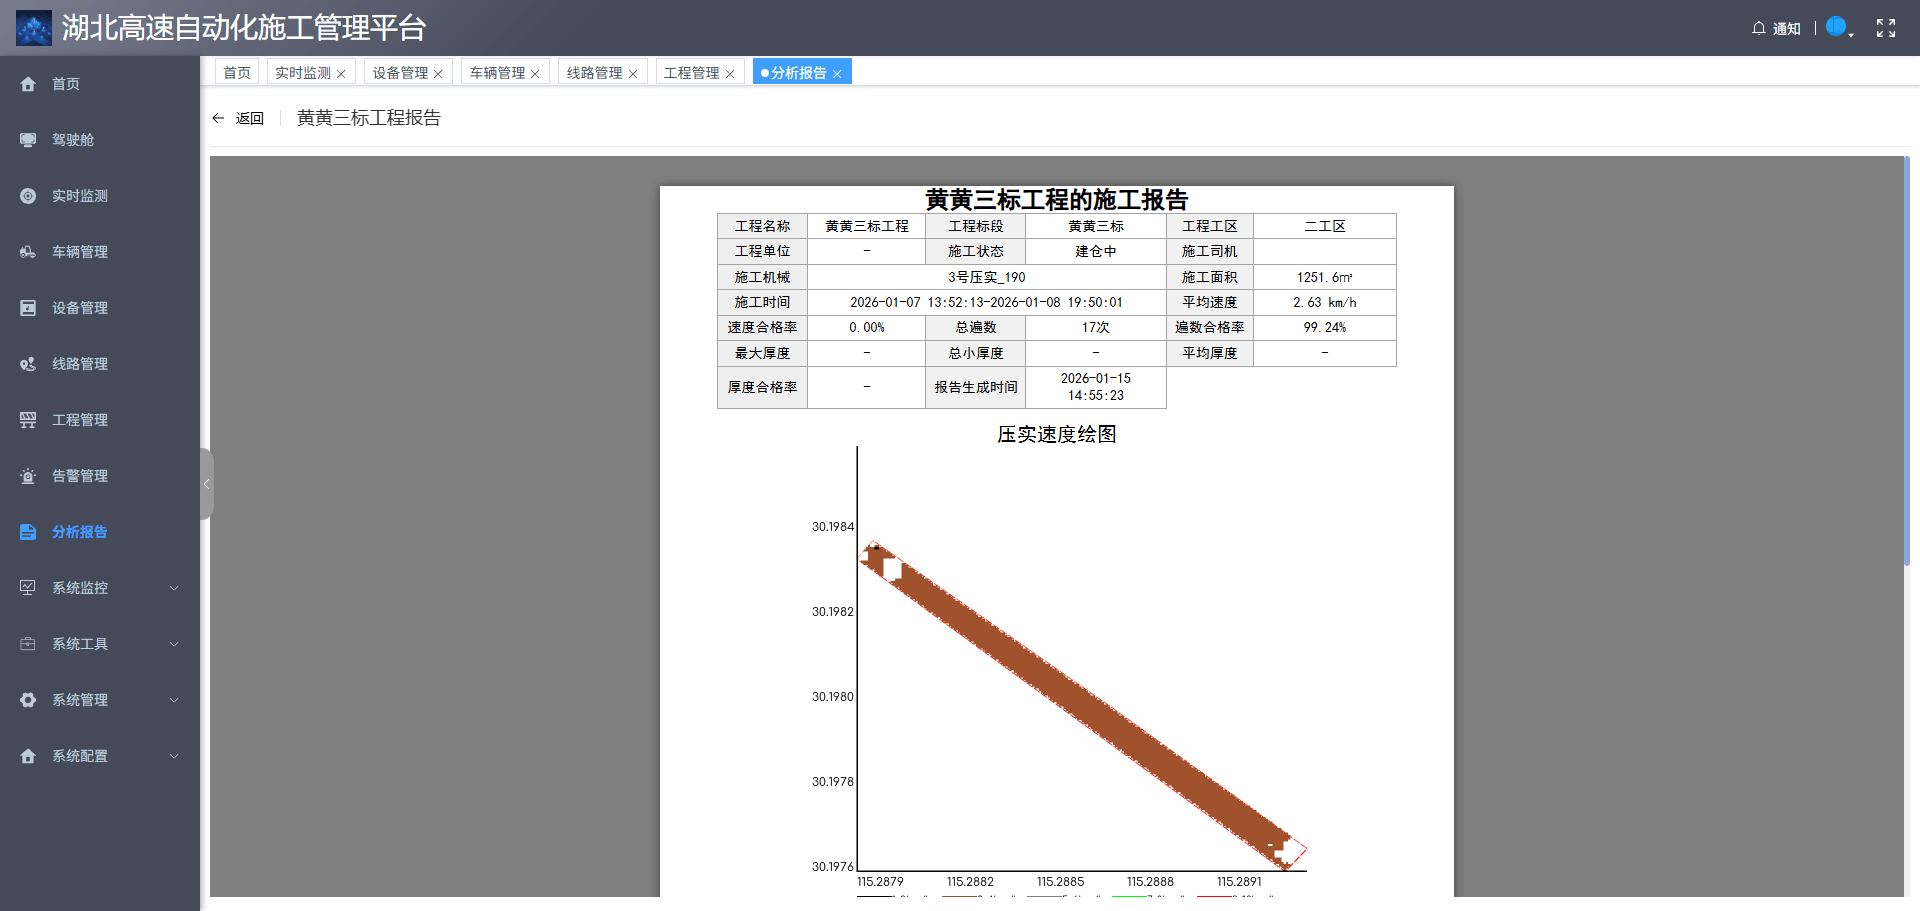This screenshot has width=1920, height=911.
Task: Click the user avatar circle at top right
Action: [x=1836, y=26]
